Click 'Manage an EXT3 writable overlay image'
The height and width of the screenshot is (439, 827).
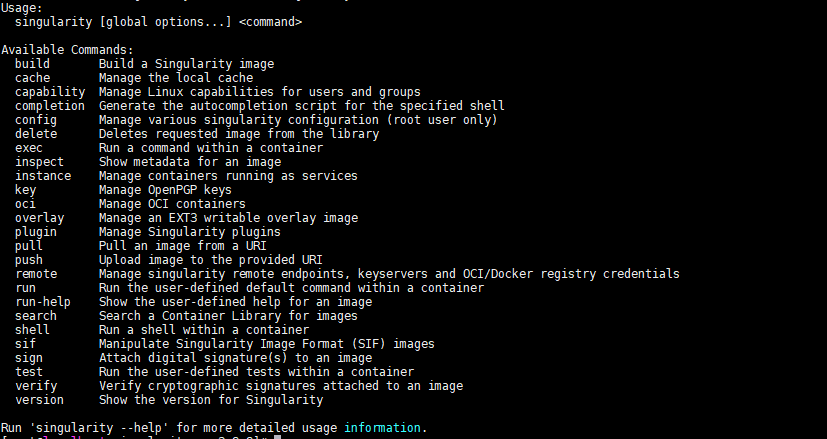point(228,218)
